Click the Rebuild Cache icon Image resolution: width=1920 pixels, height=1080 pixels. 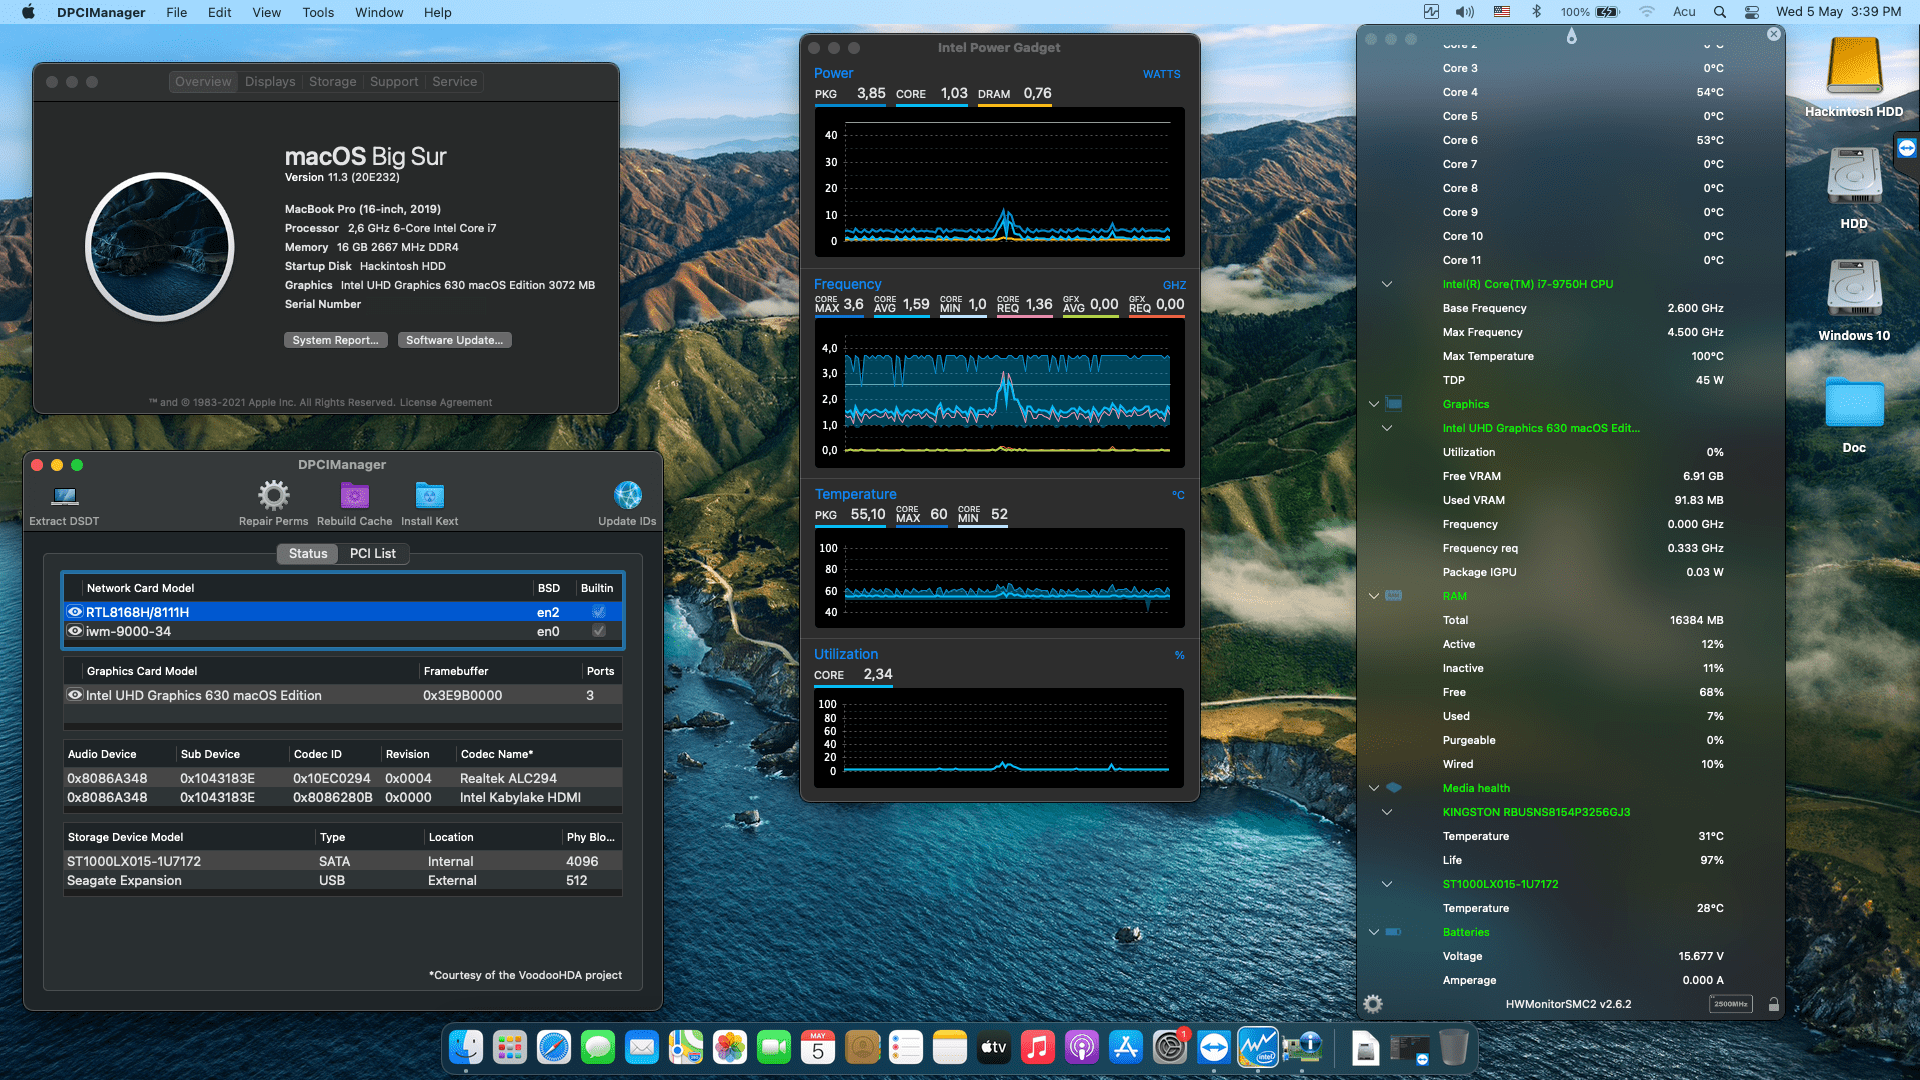click(355, 495)
